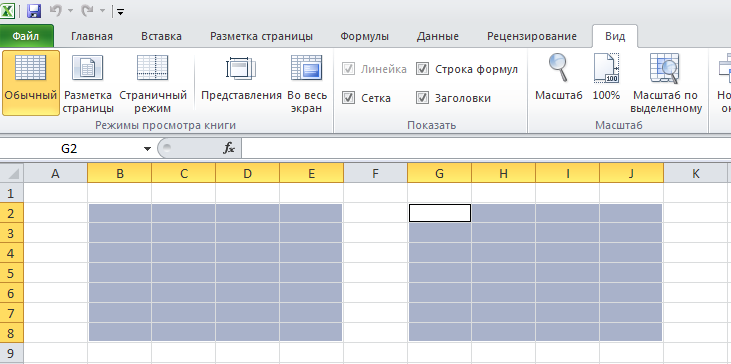The image size is (731, 364).
Task: Select row 9 header
Action: click(x=12, y=353)
